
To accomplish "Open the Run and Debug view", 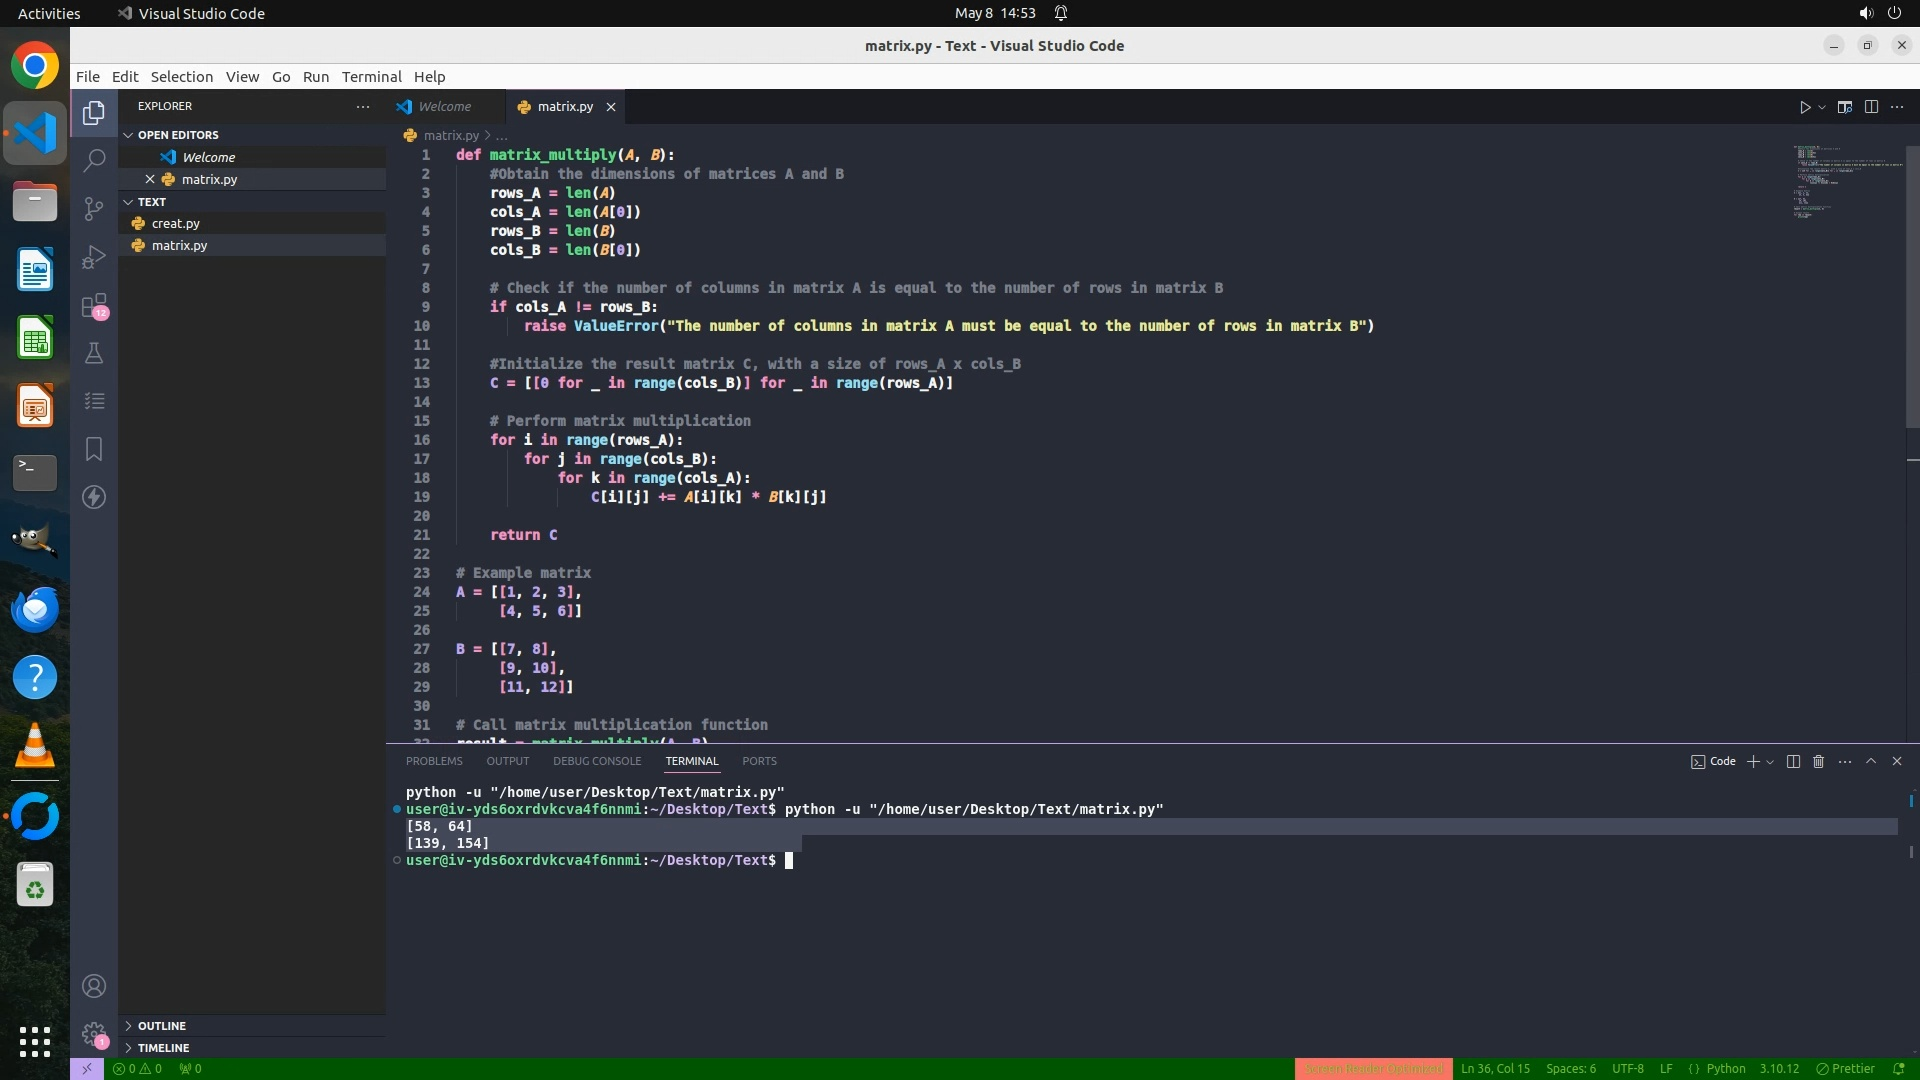I will pyautogui.click(x=94, y=257).
